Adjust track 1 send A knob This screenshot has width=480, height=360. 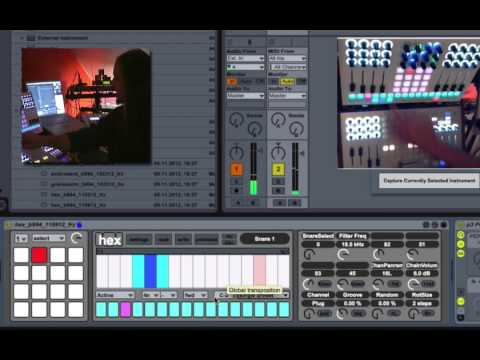coord(236,119)
